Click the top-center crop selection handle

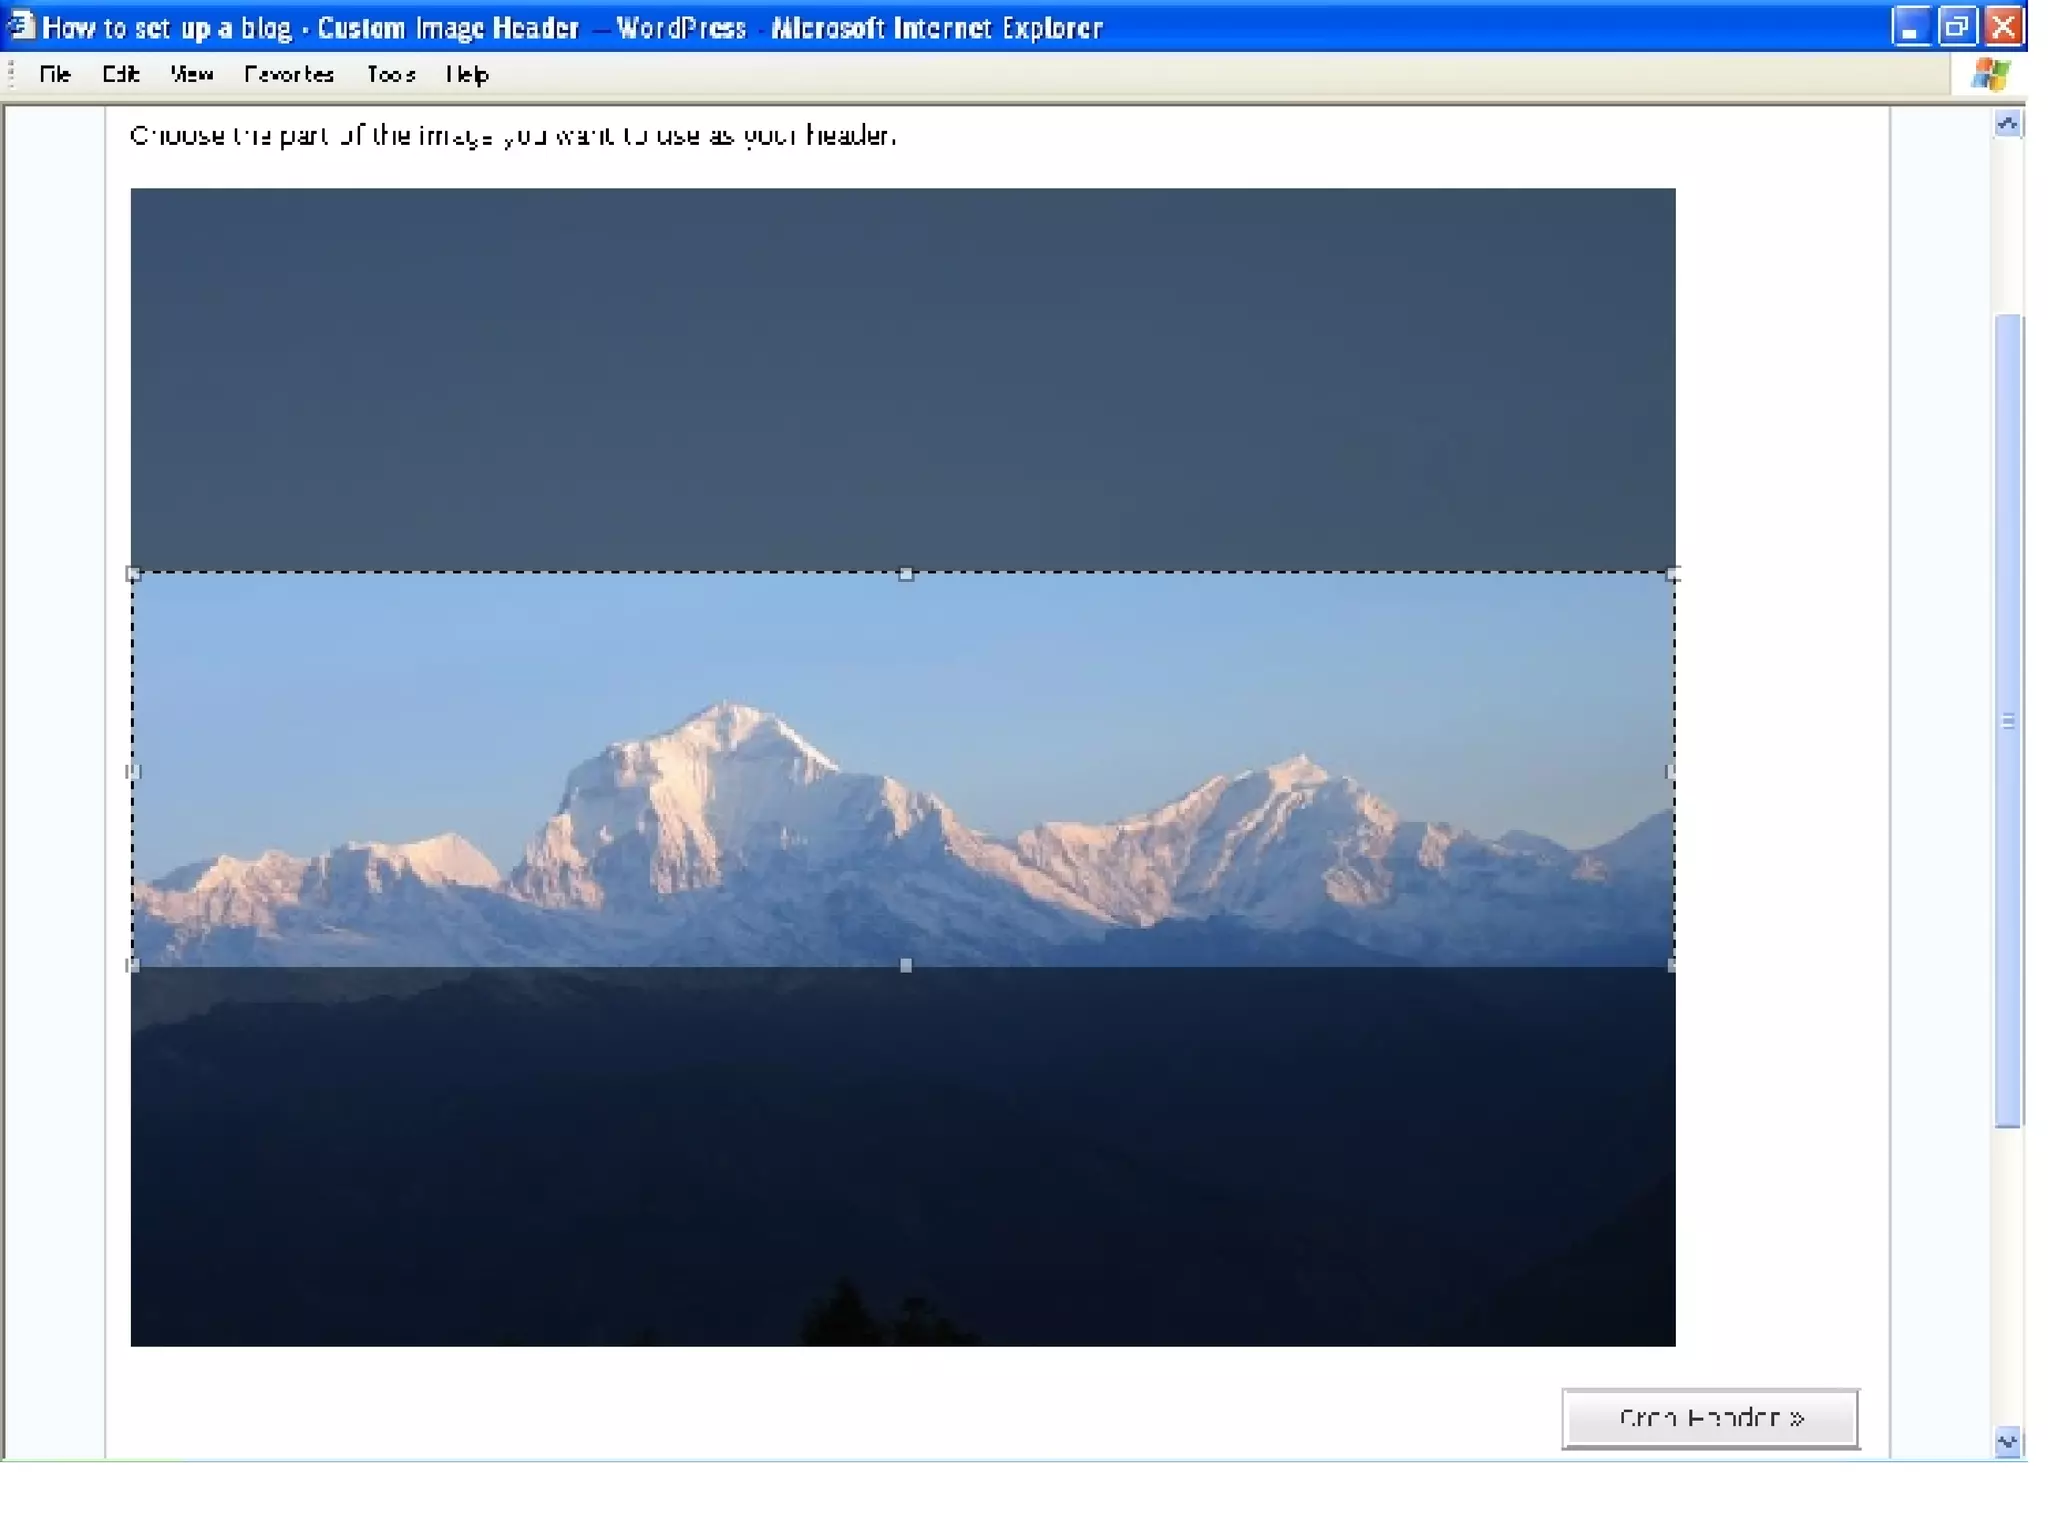click(x=905, y=574)
